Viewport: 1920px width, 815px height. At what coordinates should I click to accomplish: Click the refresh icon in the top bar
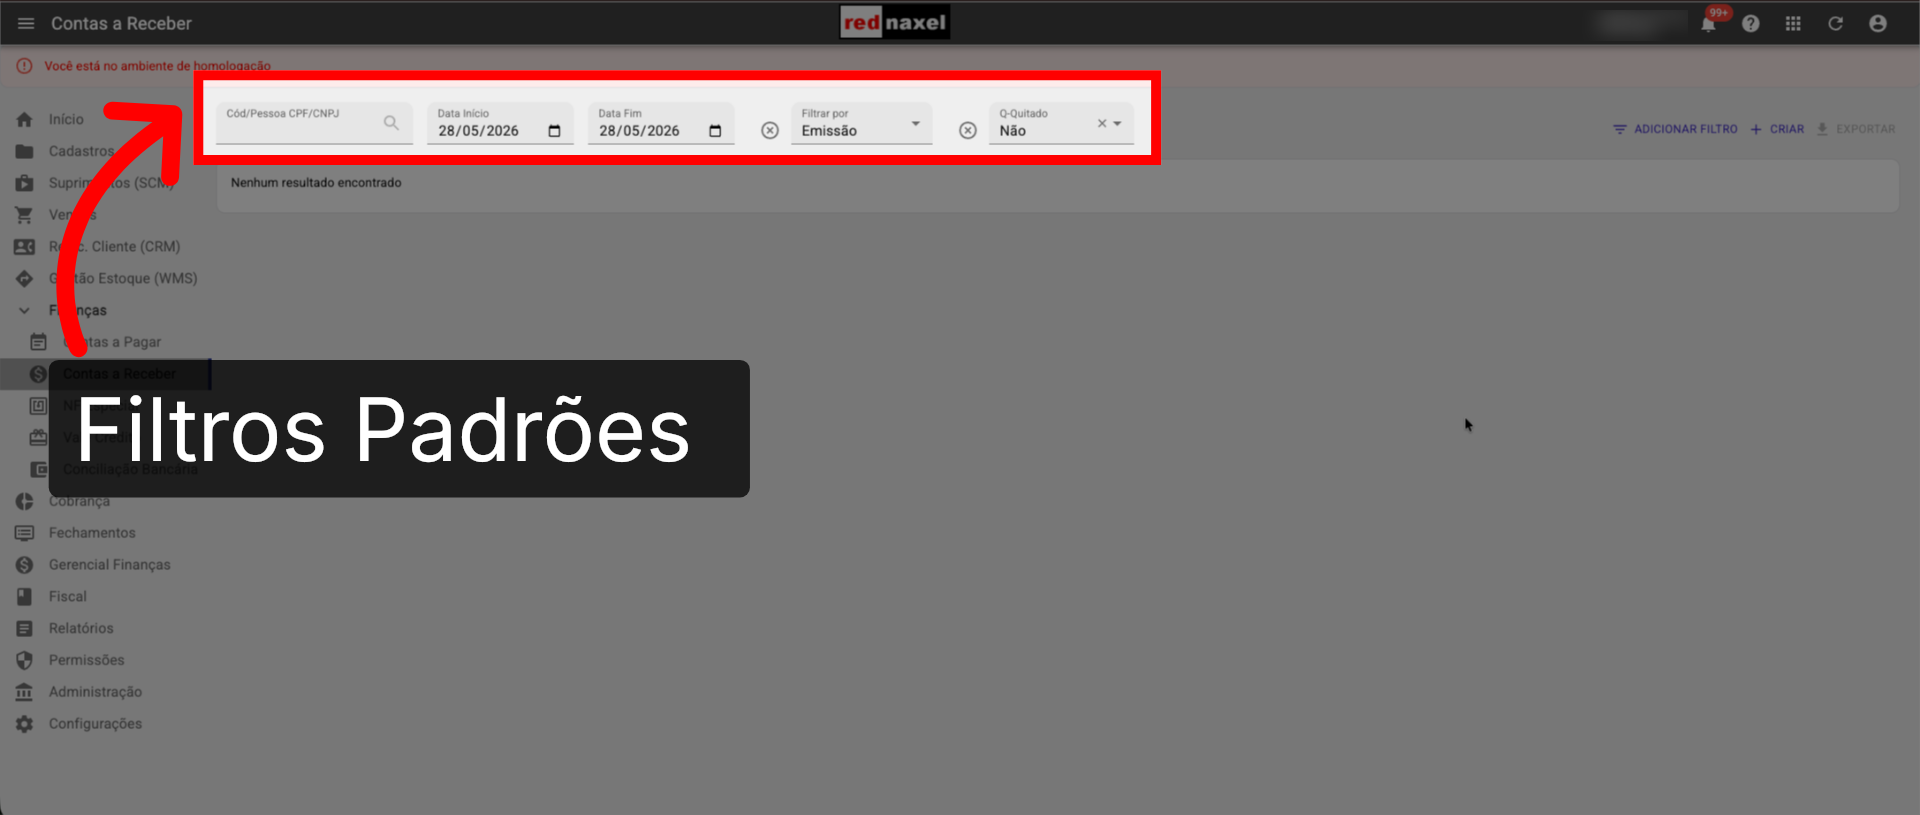1835,24
